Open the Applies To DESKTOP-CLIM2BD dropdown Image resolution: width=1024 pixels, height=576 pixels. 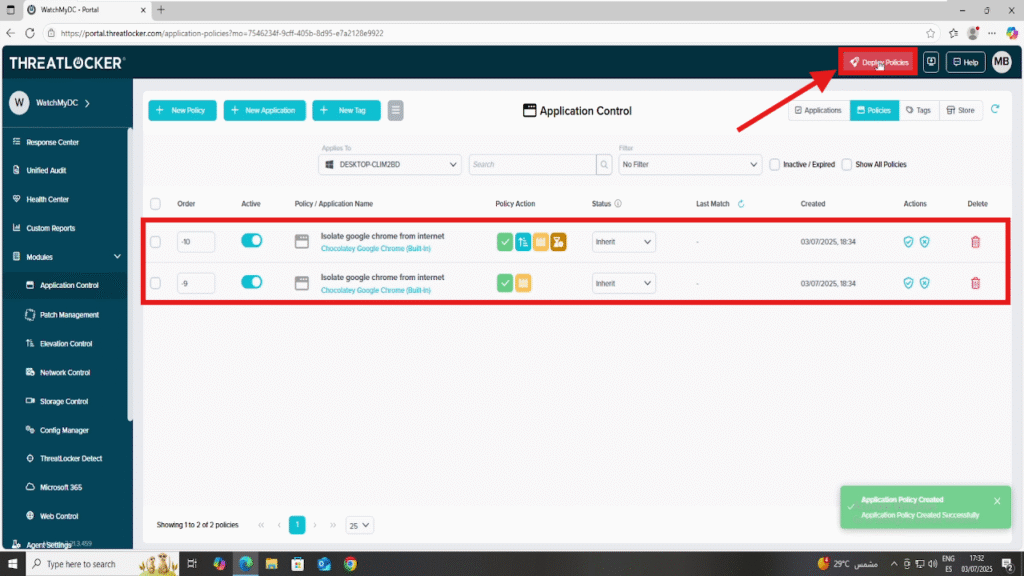(x=390, y=165)
